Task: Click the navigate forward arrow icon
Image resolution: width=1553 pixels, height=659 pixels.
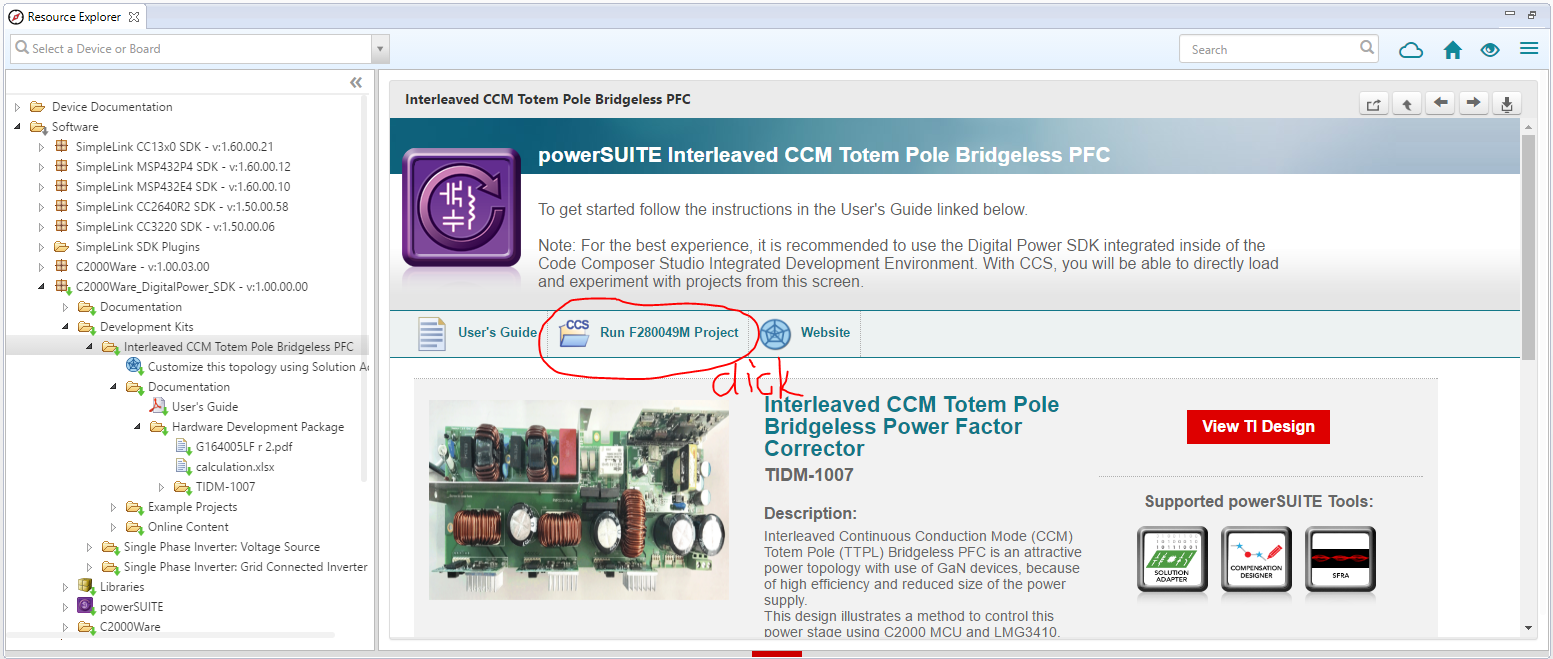Action: [1473, 103]
